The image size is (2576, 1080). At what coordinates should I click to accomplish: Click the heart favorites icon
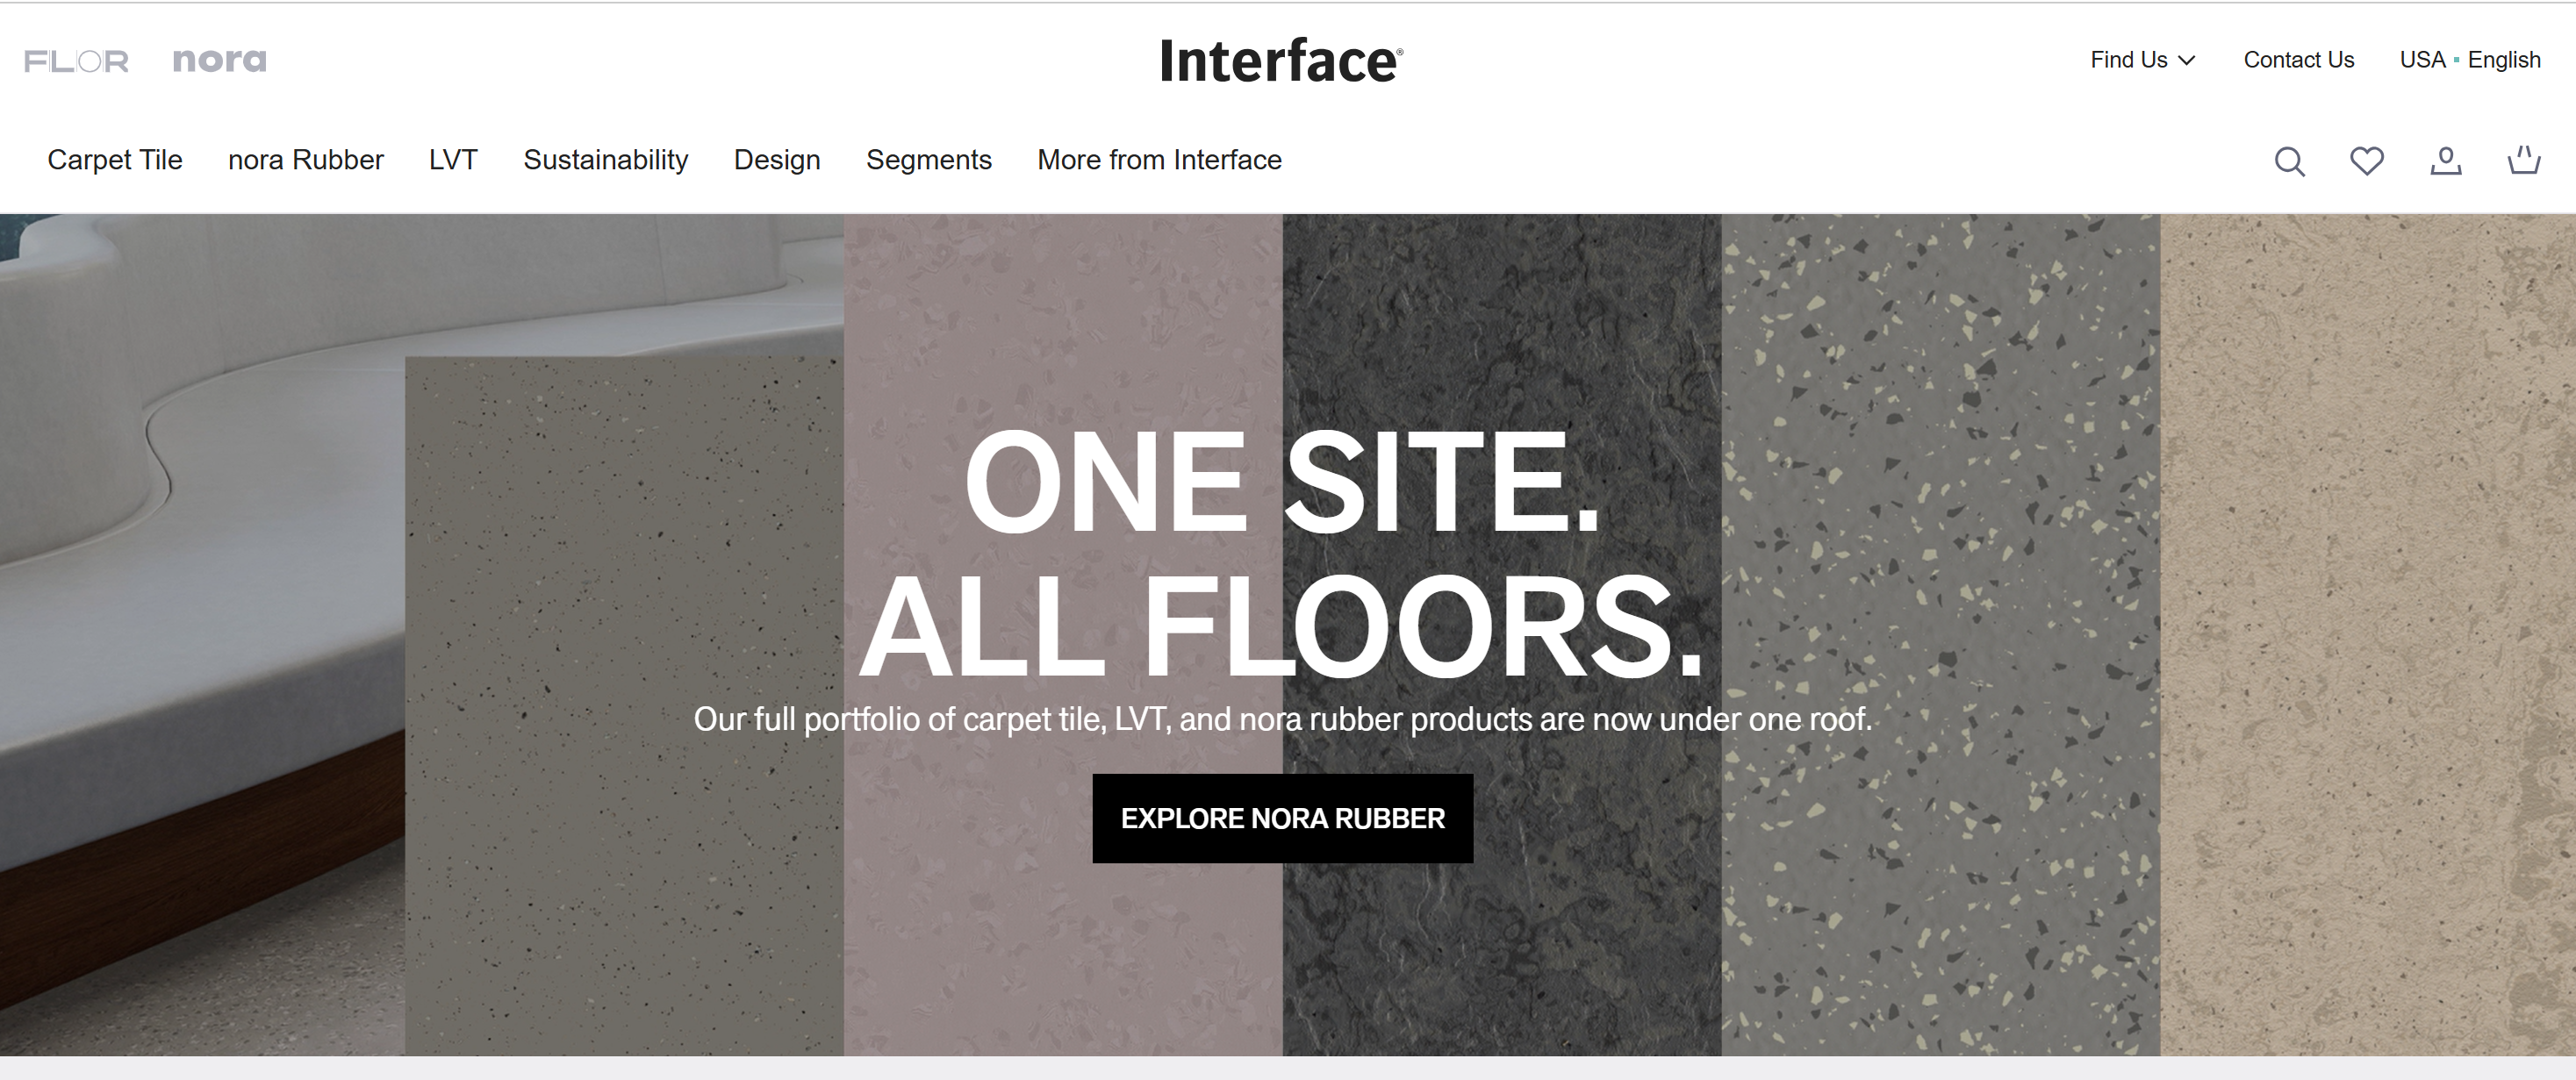pyautogui.click(x=2366, y=161)
